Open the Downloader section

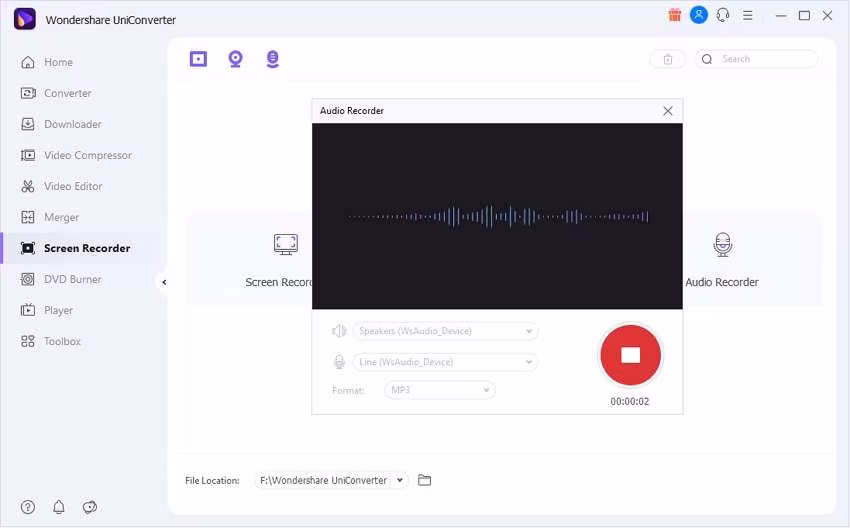pos(61,124)
